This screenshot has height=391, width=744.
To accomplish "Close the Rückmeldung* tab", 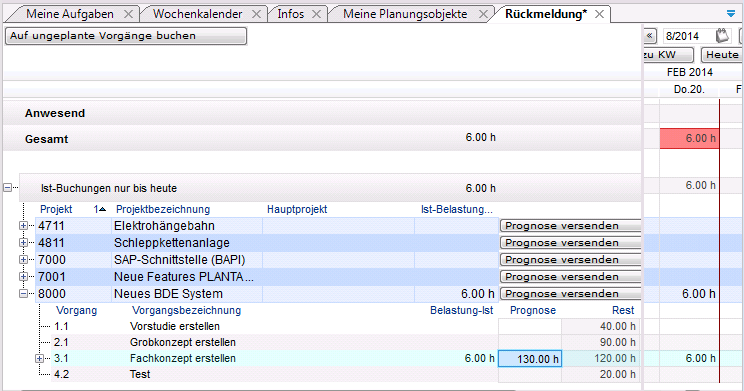I will tap(600, 14).
